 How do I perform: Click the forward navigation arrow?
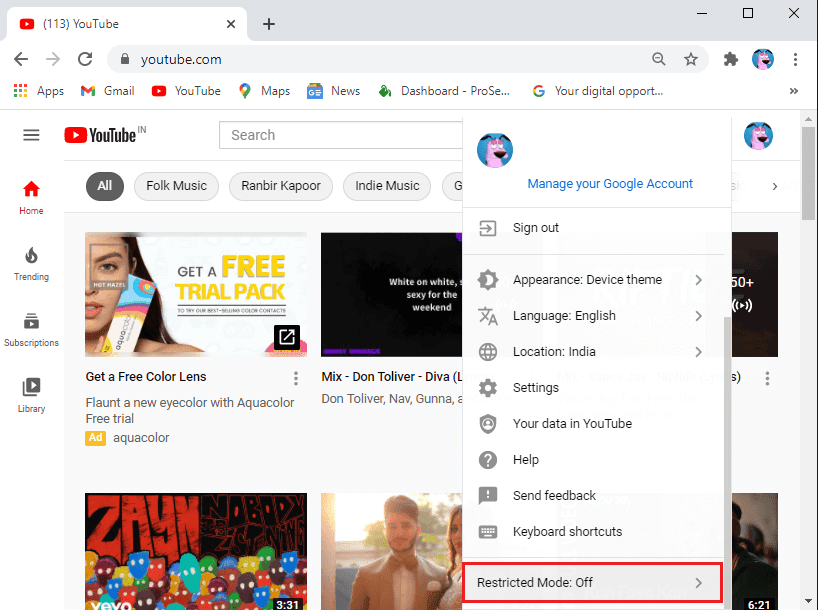click(x=53, y=59)
